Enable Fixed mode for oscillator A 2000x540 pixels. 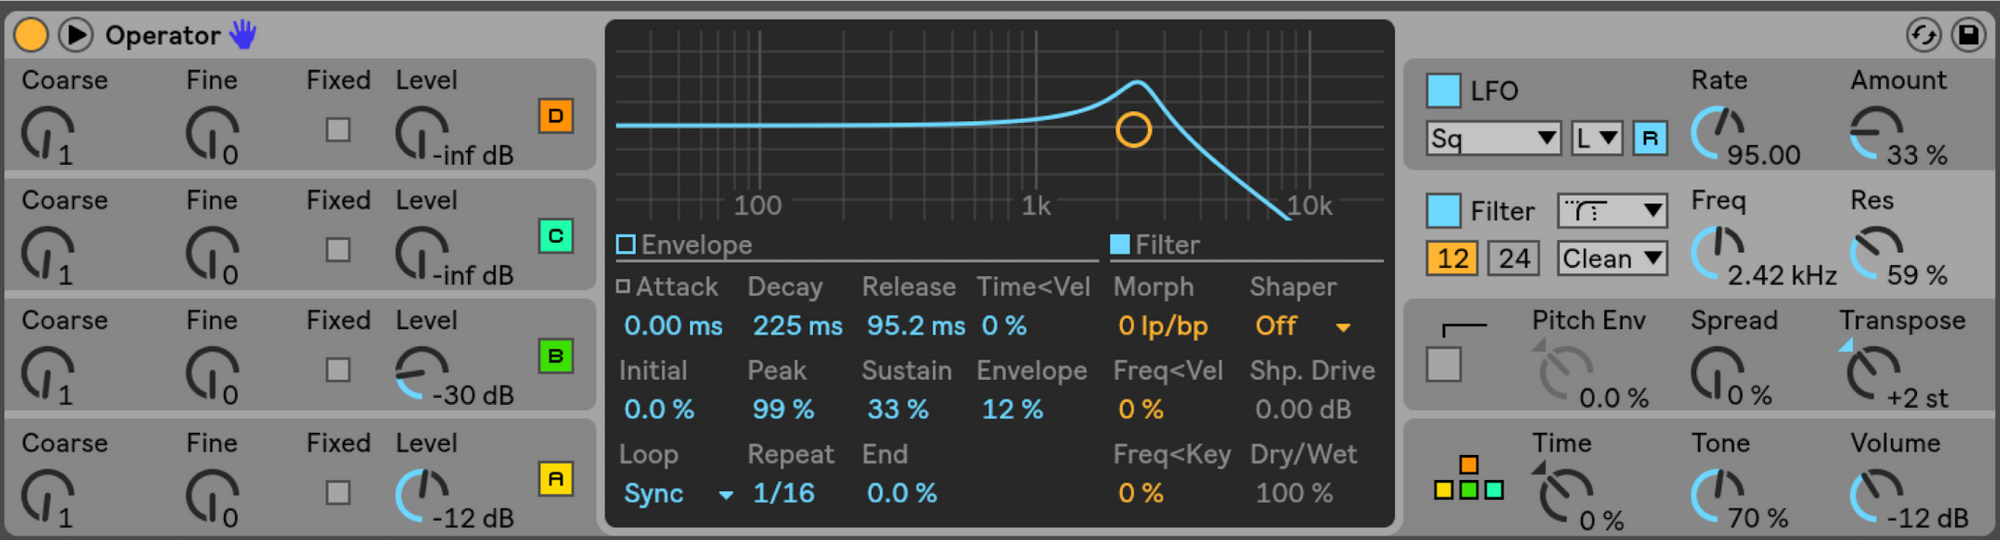pos(338,493)
